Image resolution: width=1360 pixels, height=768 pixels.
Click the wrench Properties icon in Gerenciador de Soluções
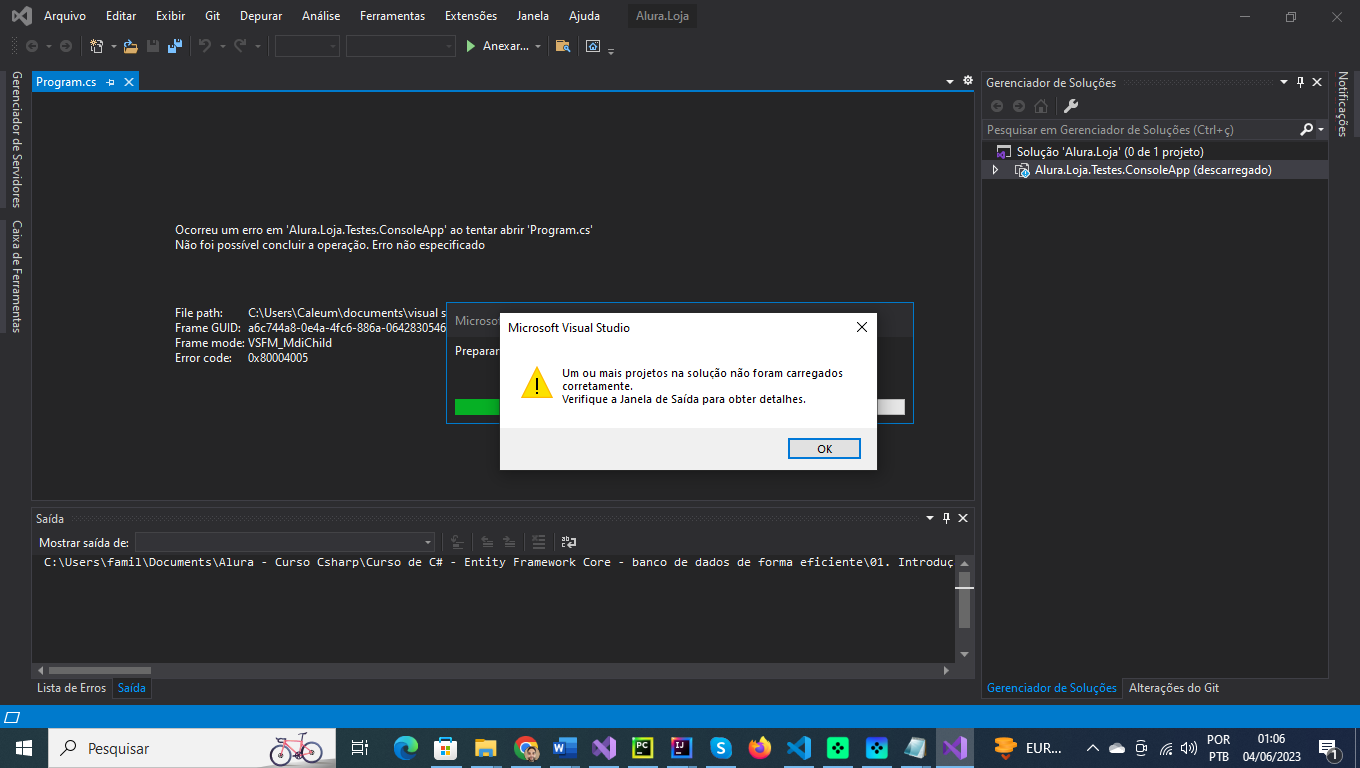pos(1070,106)
